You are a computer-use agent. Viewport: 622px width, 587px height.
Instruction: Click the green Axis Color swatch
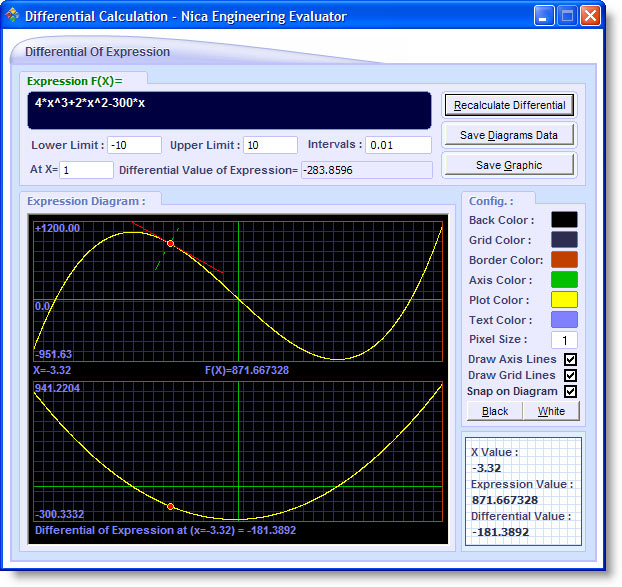tap(564, 280)
